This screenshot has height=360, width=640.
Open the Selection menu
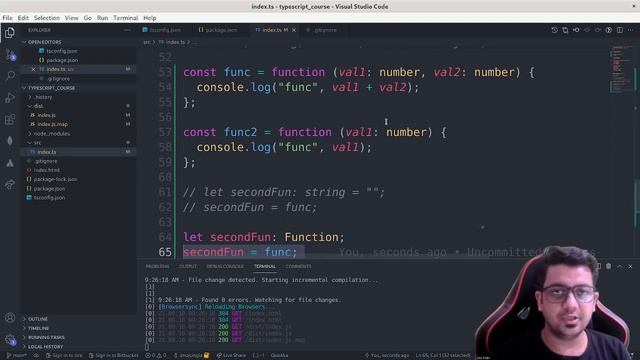pos(47,18)
